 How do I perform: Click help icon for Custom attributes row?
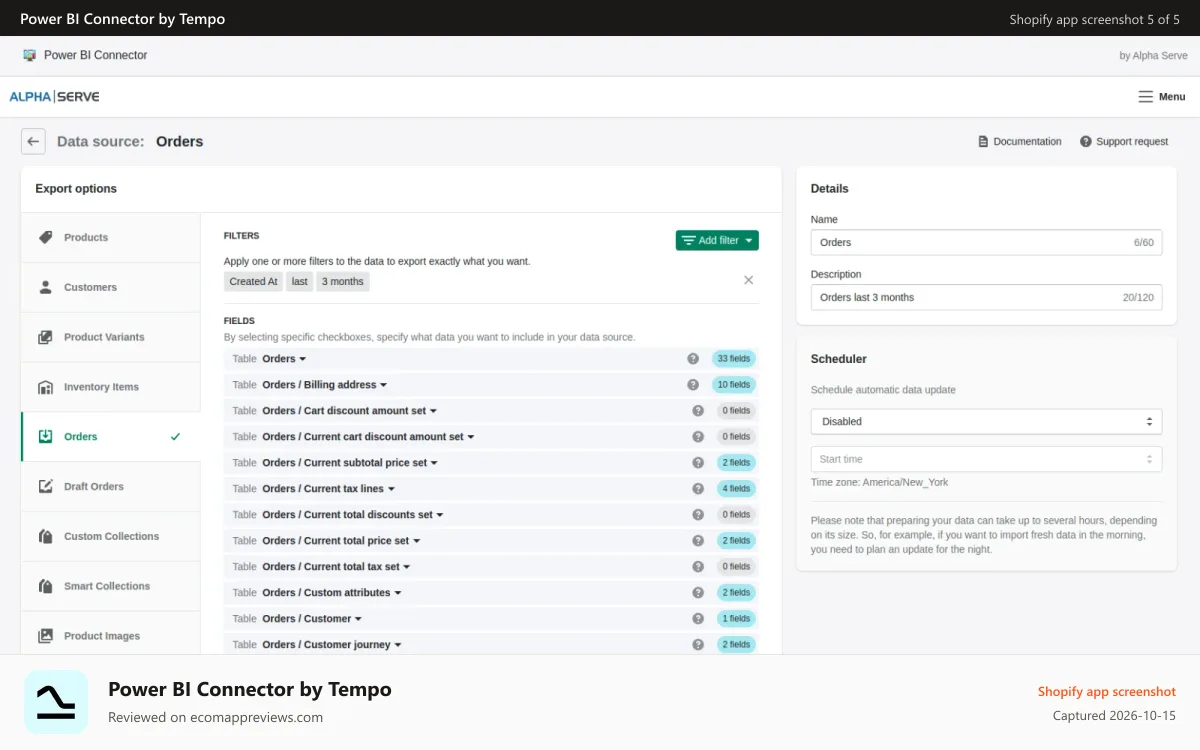pyautogui.click(x=698, y=593)
